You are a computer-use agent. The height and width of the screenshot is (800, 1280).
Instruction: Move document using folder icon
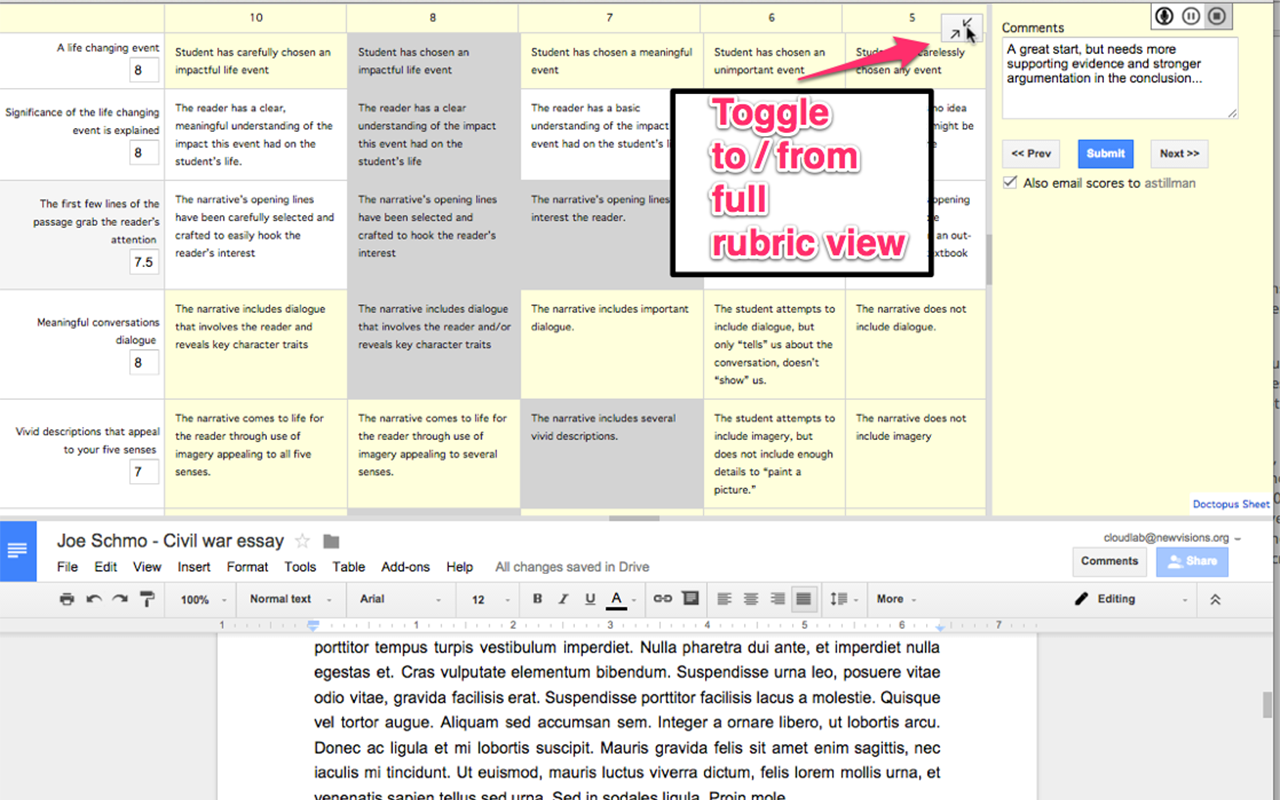(x=331, y=541)
